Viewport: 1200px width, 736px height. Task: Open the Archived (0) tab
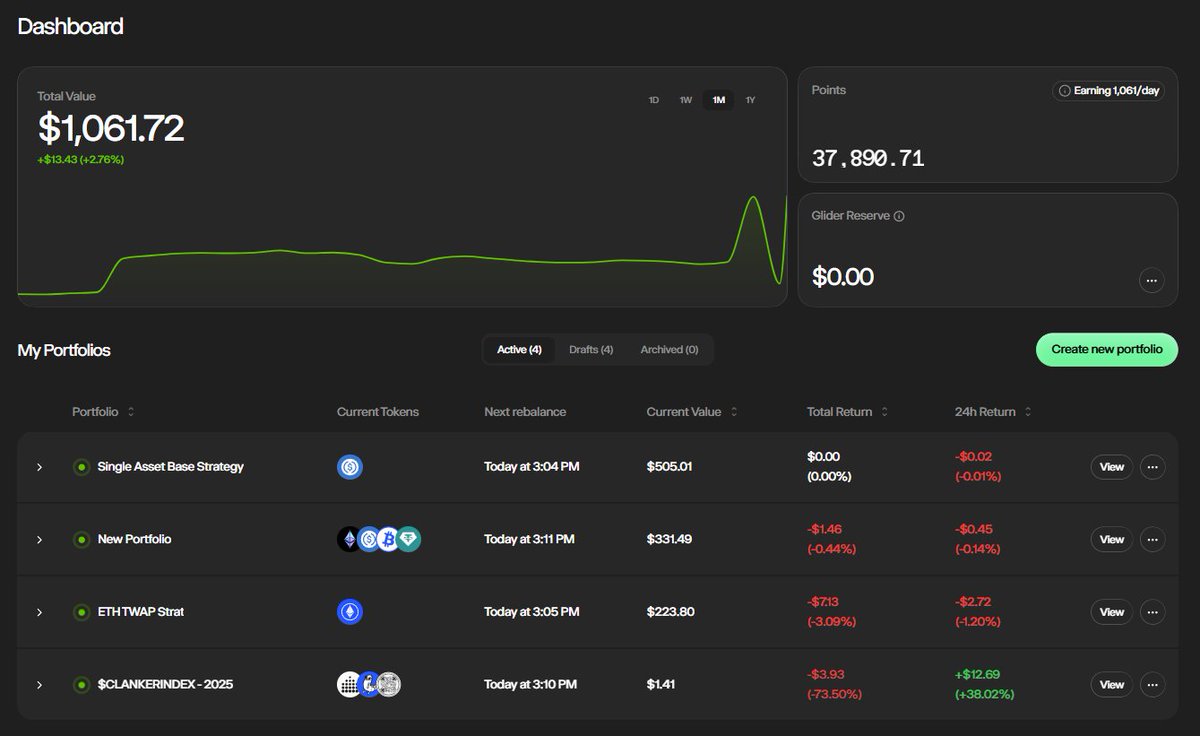[669, 349]
